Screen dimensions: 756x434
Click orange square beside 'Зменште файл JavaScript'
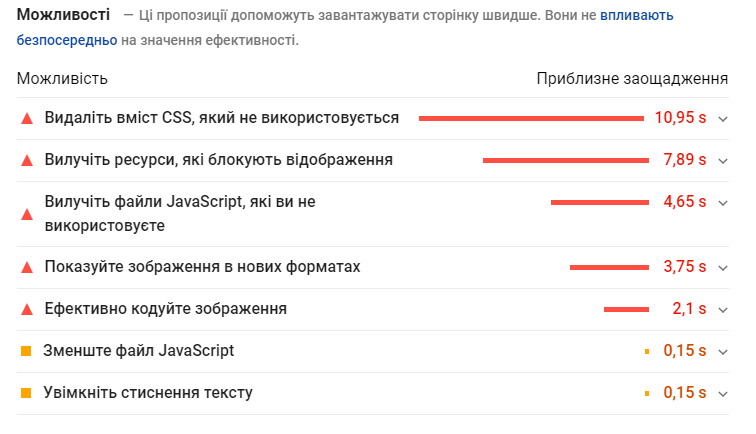coord(27,351)
